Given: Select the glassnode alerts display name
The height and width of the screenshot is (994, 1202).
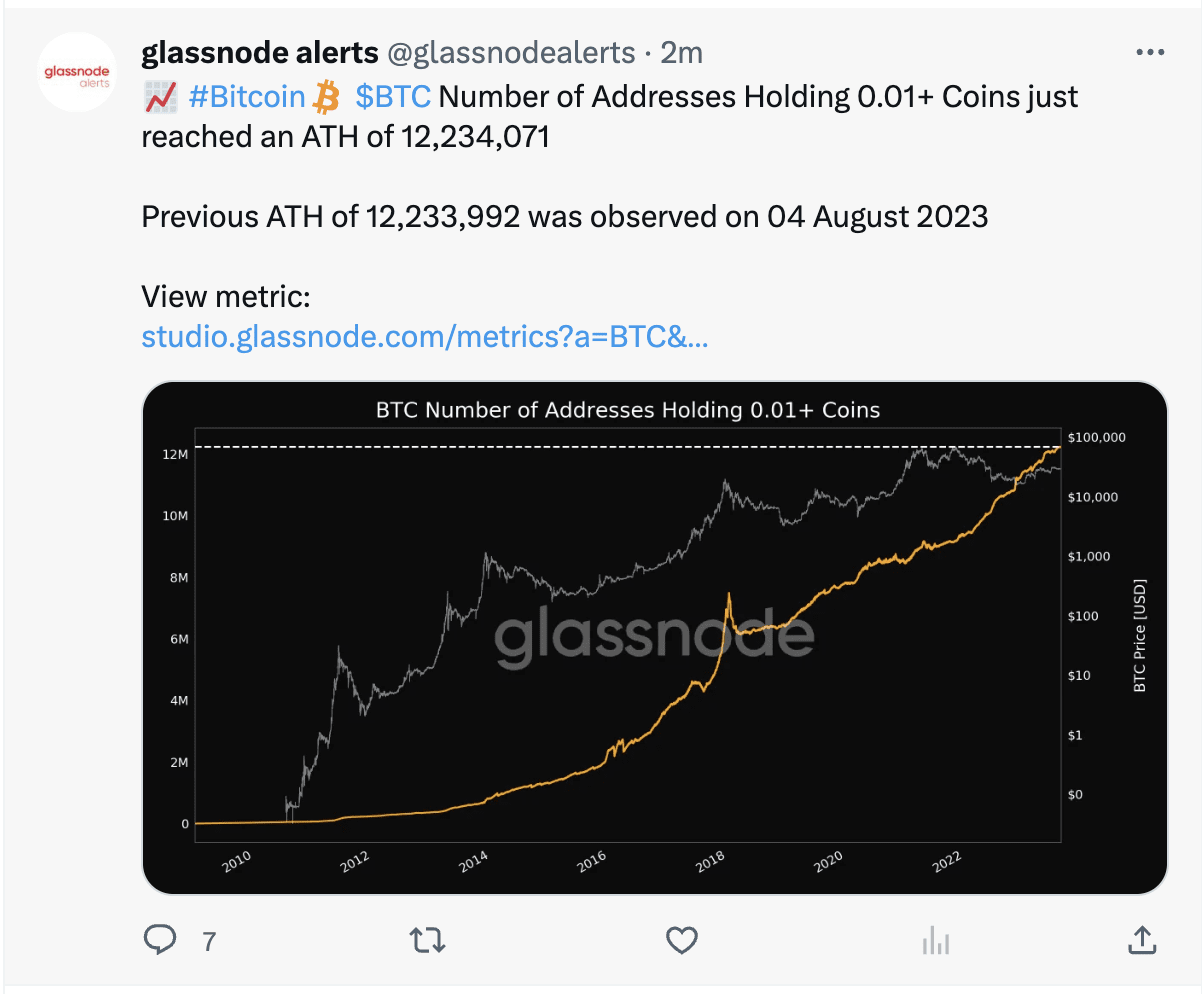Looking at the screenshot, I should point(259,52).
